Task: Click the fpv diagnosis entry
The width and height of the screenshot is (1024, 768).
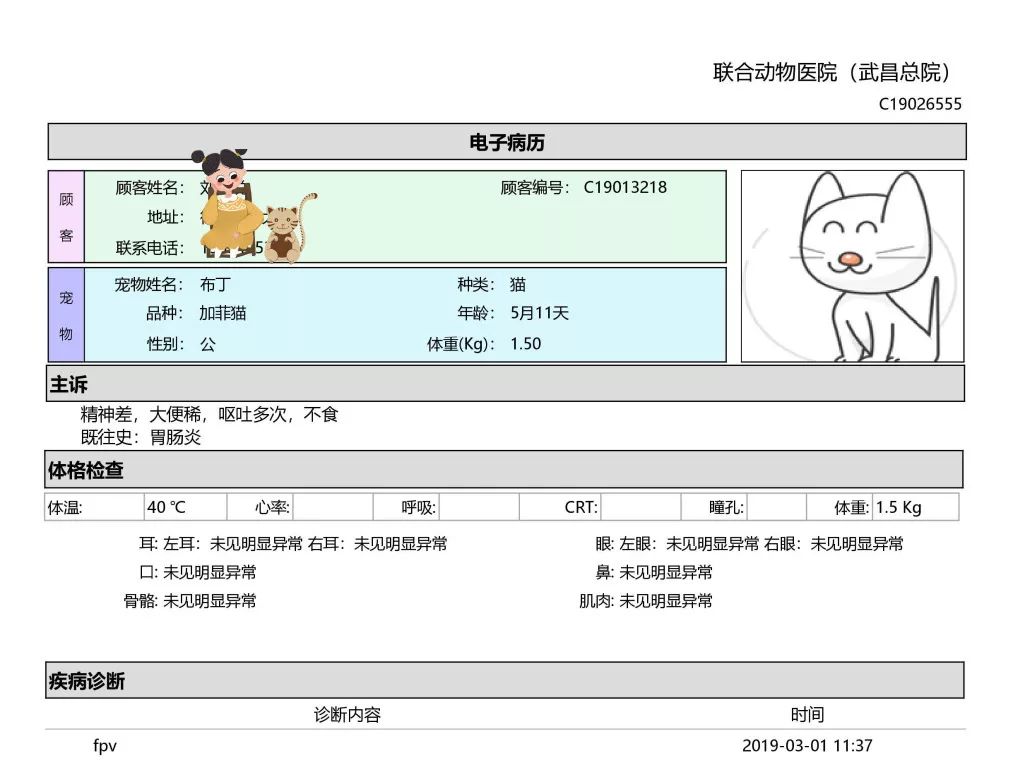Action: [103, 746]
